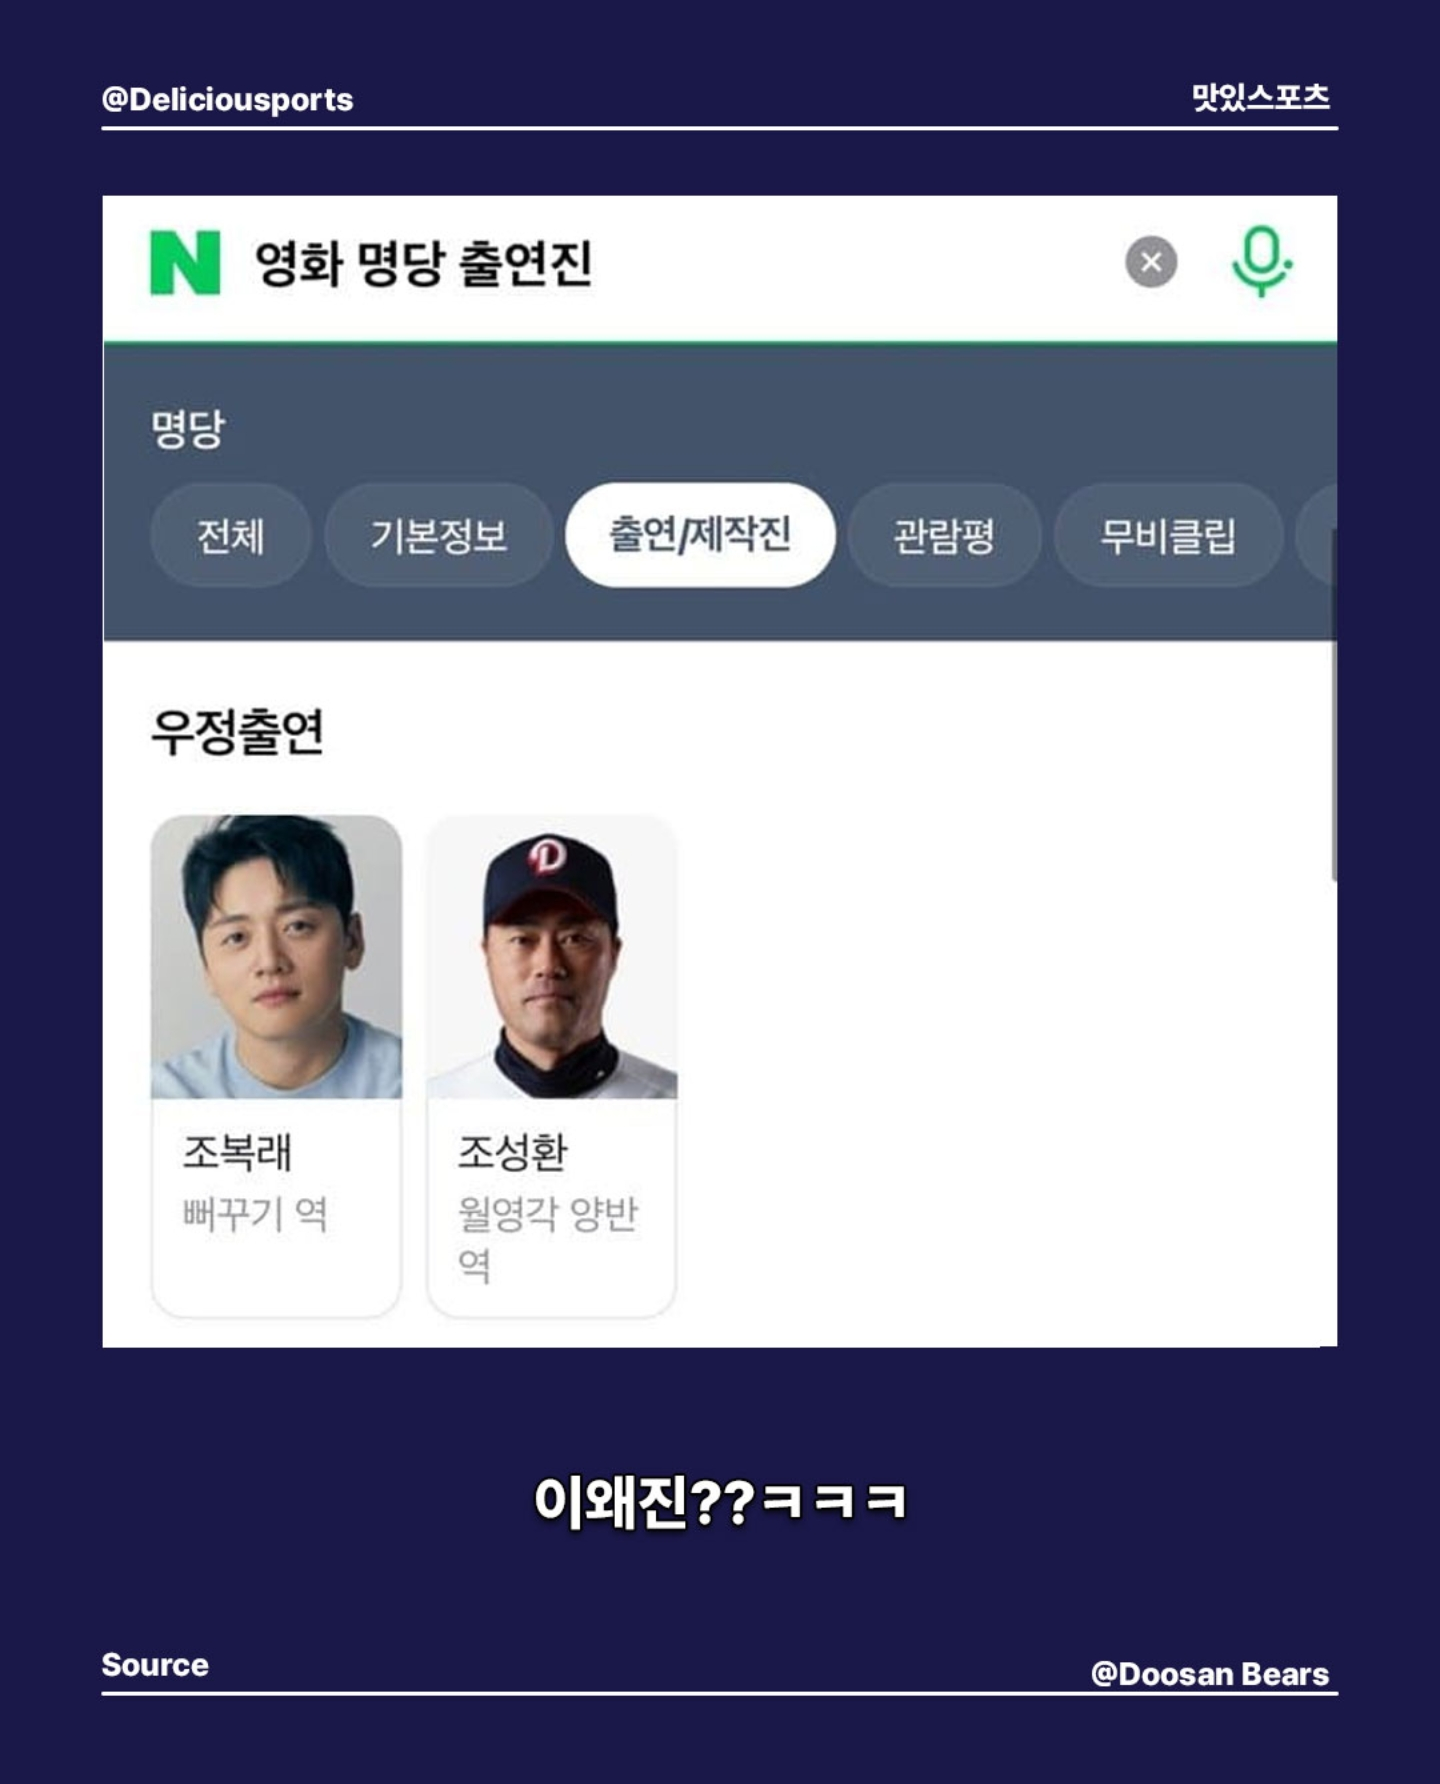Tap the green microphone voice search icon
Screen dimensions: 1440x1784
point(1261,262)
